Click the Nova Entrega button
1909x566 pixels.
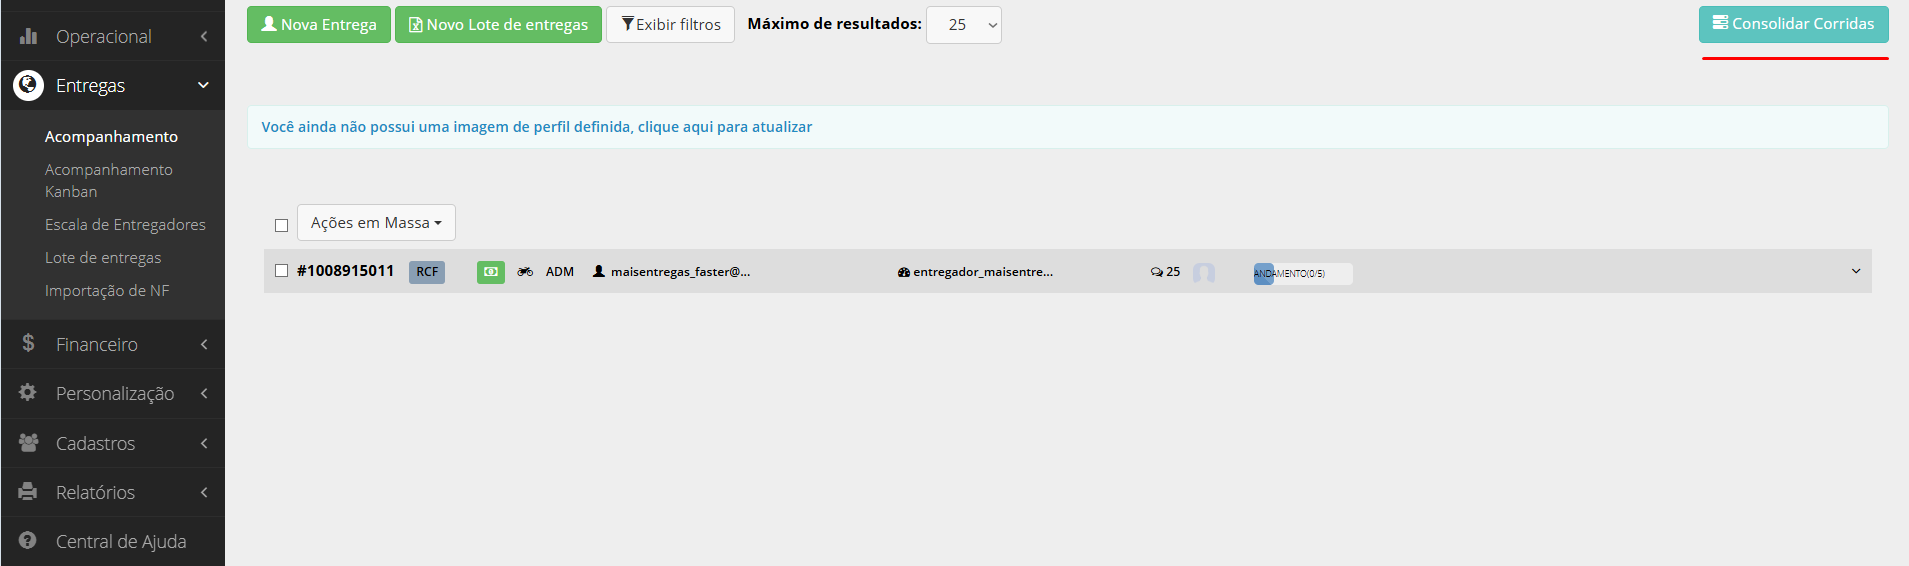point(319,25)
